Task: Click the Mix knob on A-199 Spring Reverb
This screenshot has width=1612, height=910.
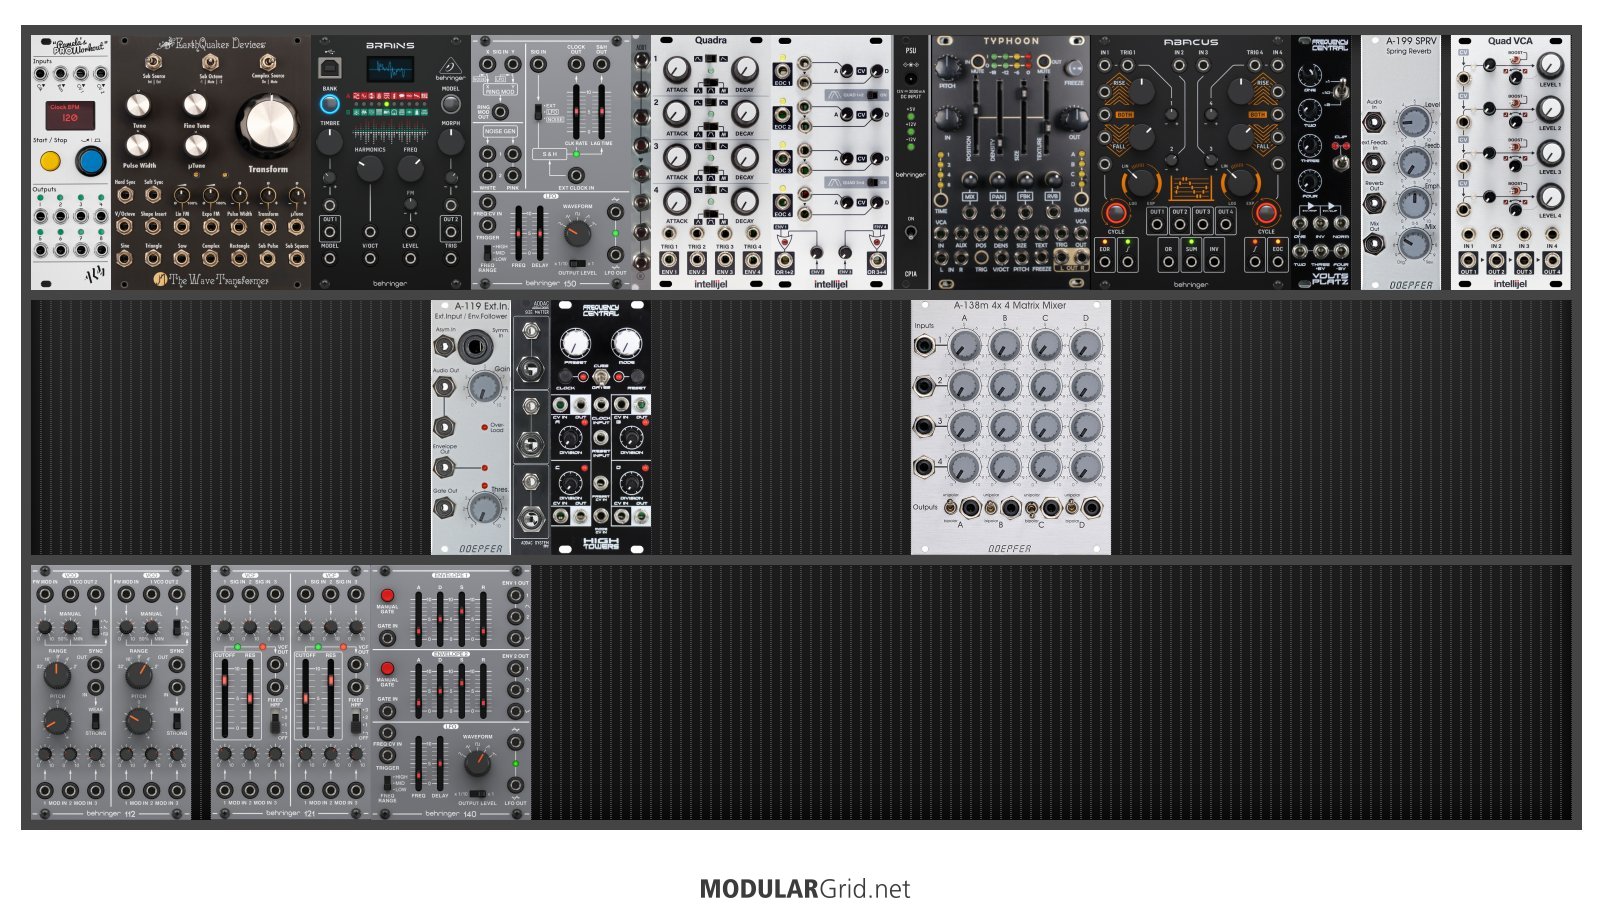Action: tap(1413, 243)
